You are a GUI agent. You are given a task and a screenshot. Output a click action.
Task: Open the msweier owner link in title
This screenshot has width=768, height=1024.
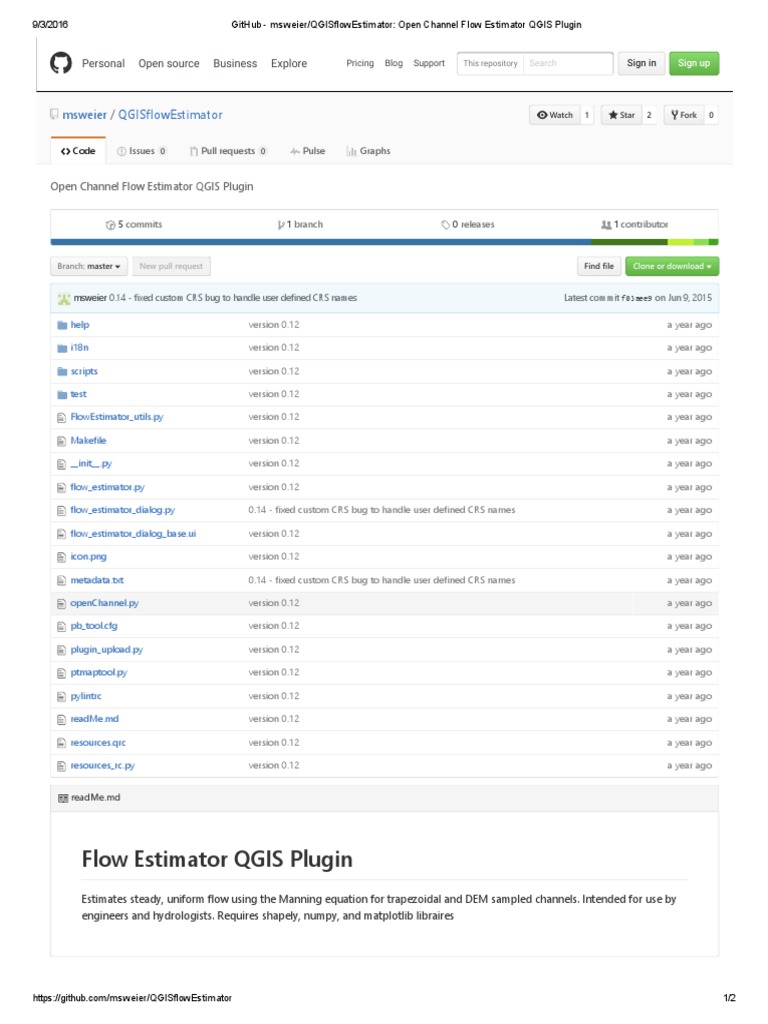[x=84, y=115]
